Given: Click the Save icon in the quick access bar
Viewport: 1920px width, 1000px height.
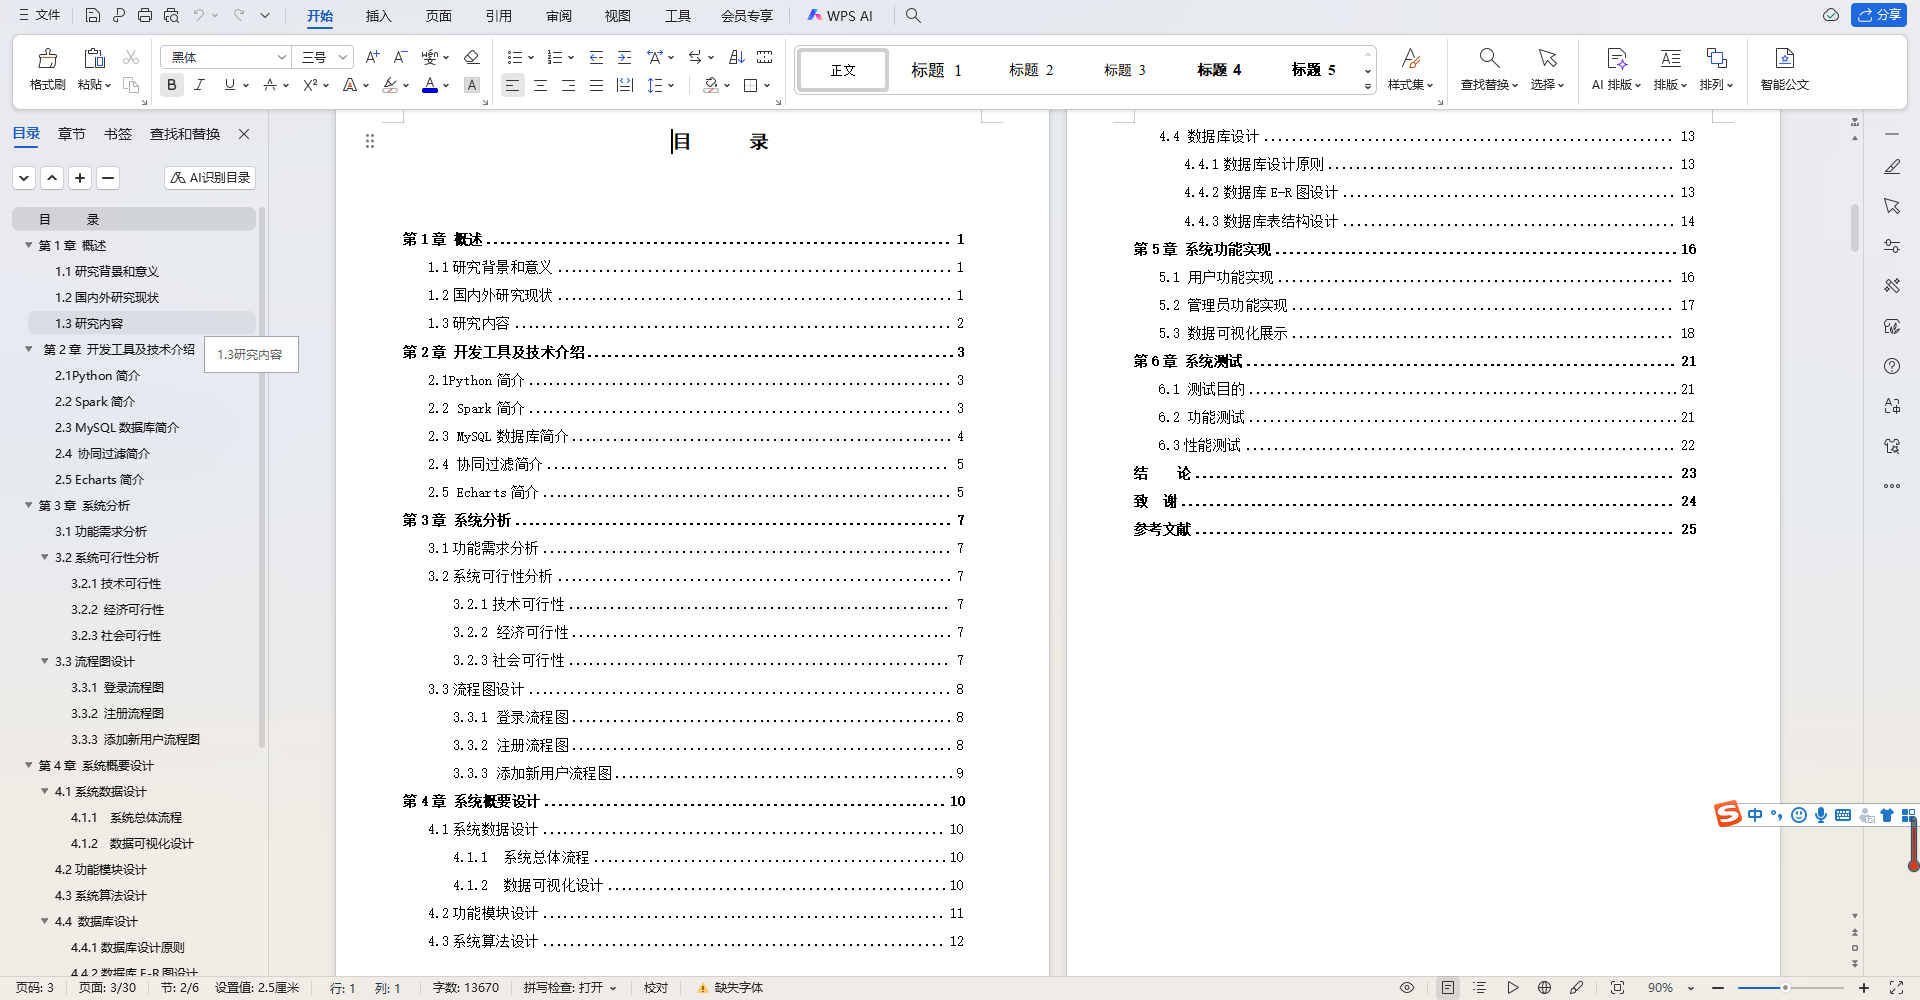Looking at the screenshot, I should click(92, 15).
